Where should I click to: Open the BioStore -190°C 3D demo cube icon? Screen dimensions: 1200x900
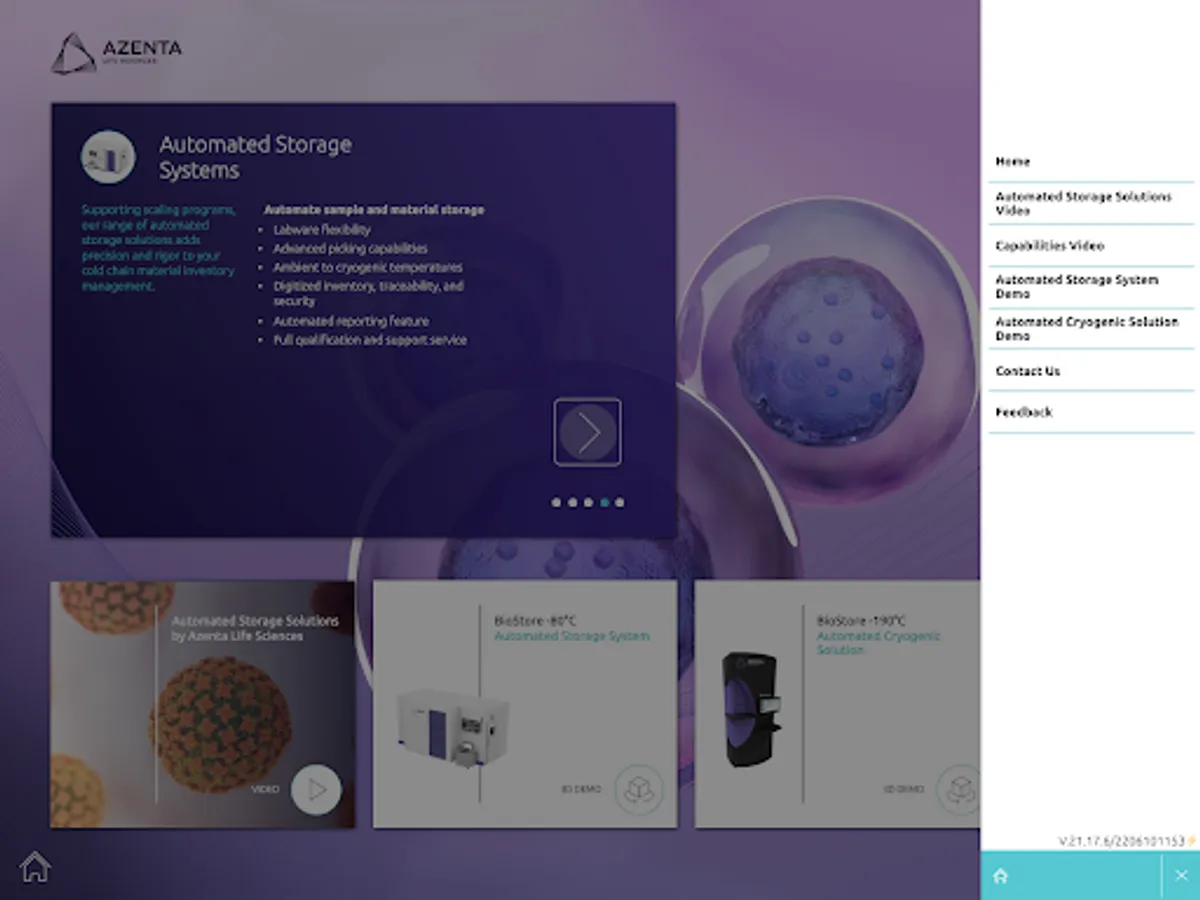tap(960, 789)
